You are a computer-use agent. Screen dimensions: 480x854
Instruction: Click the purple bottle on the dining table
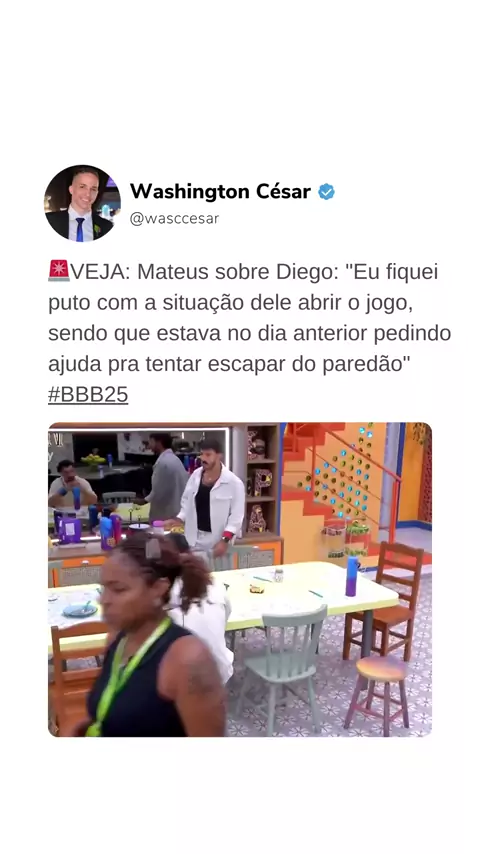(352, 576)
